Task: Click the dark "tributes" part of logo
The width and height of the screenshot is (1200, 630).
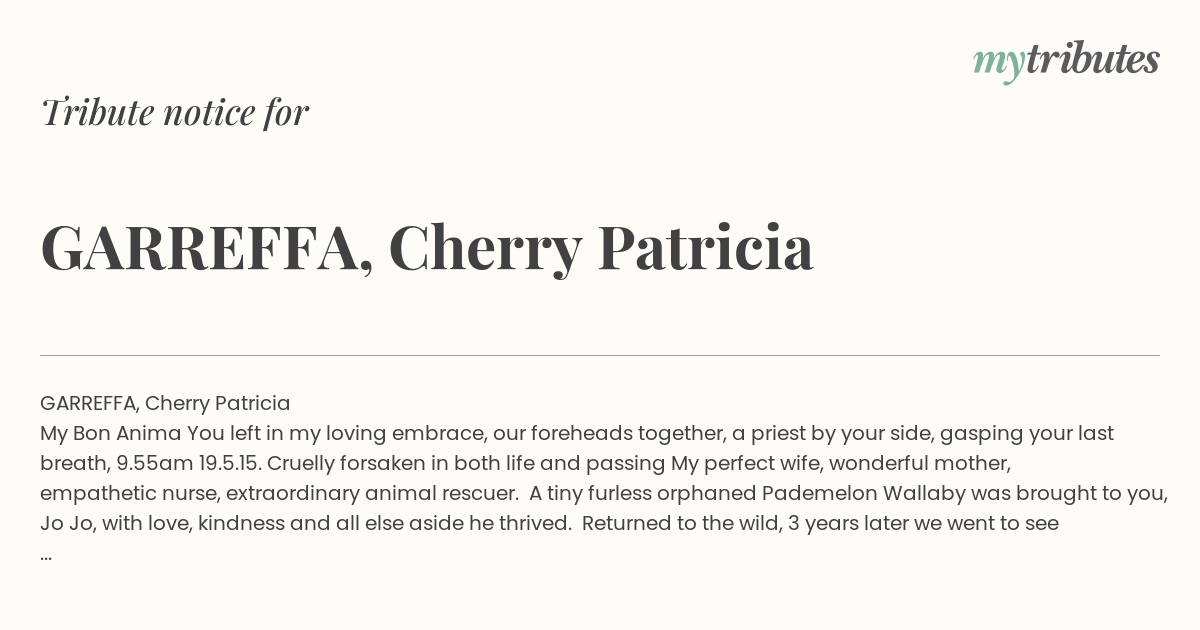Action: [1092, 59]
